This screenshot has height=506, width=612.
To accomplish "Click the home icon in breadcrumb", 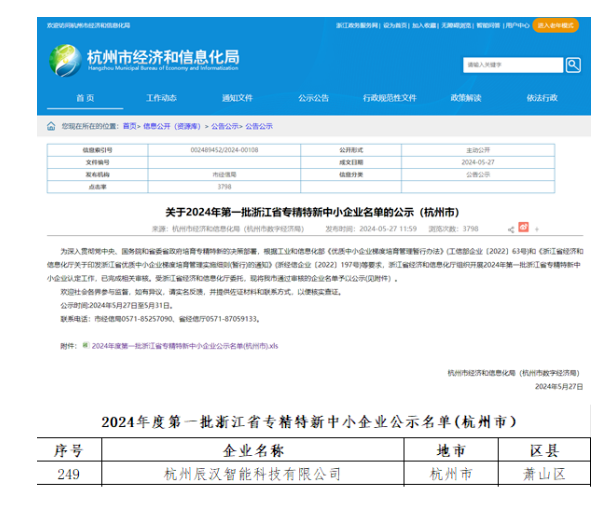I will [51, 127].
